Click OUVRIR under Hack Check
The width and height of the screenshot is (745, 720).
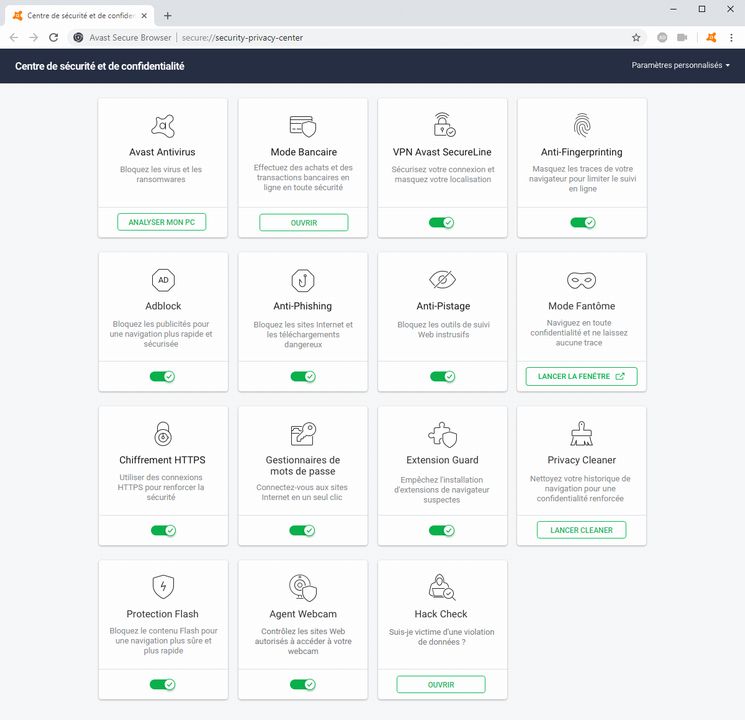(441, 684)
